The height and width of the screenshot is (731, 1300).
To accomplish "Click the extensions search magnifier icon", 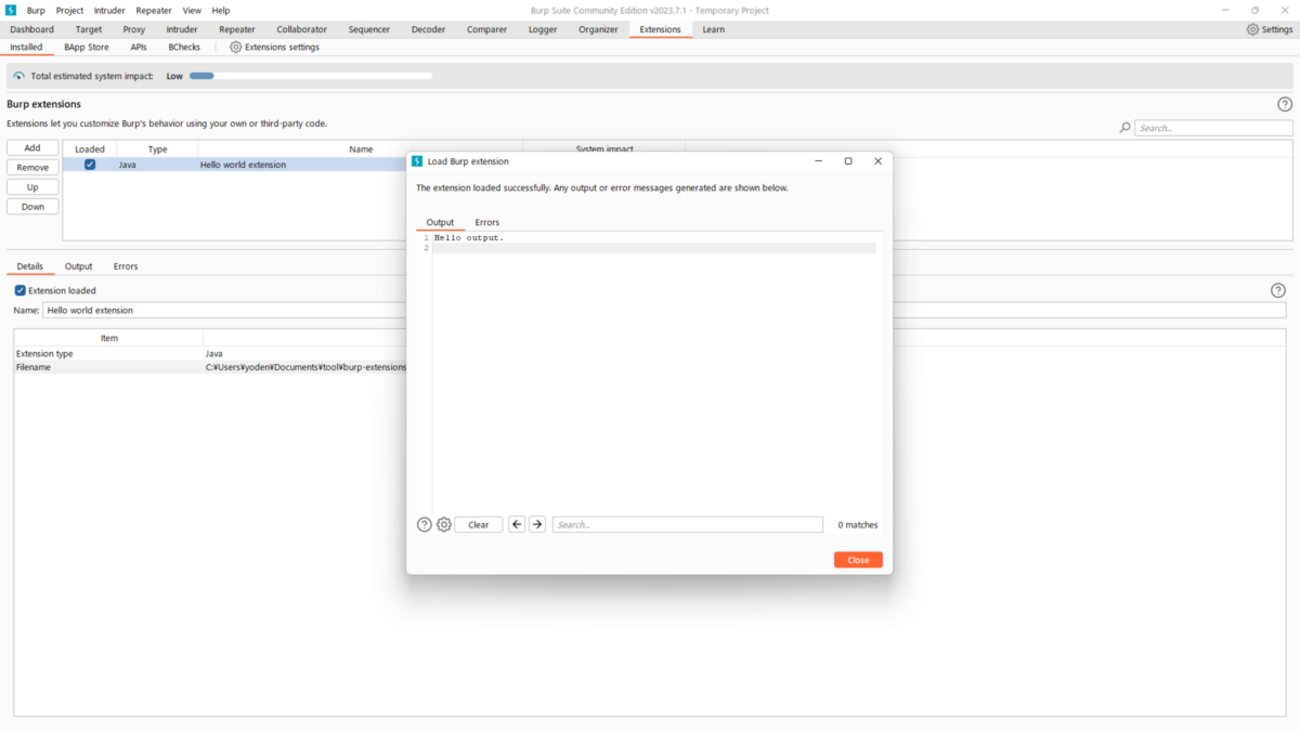I will (1125, 128).
